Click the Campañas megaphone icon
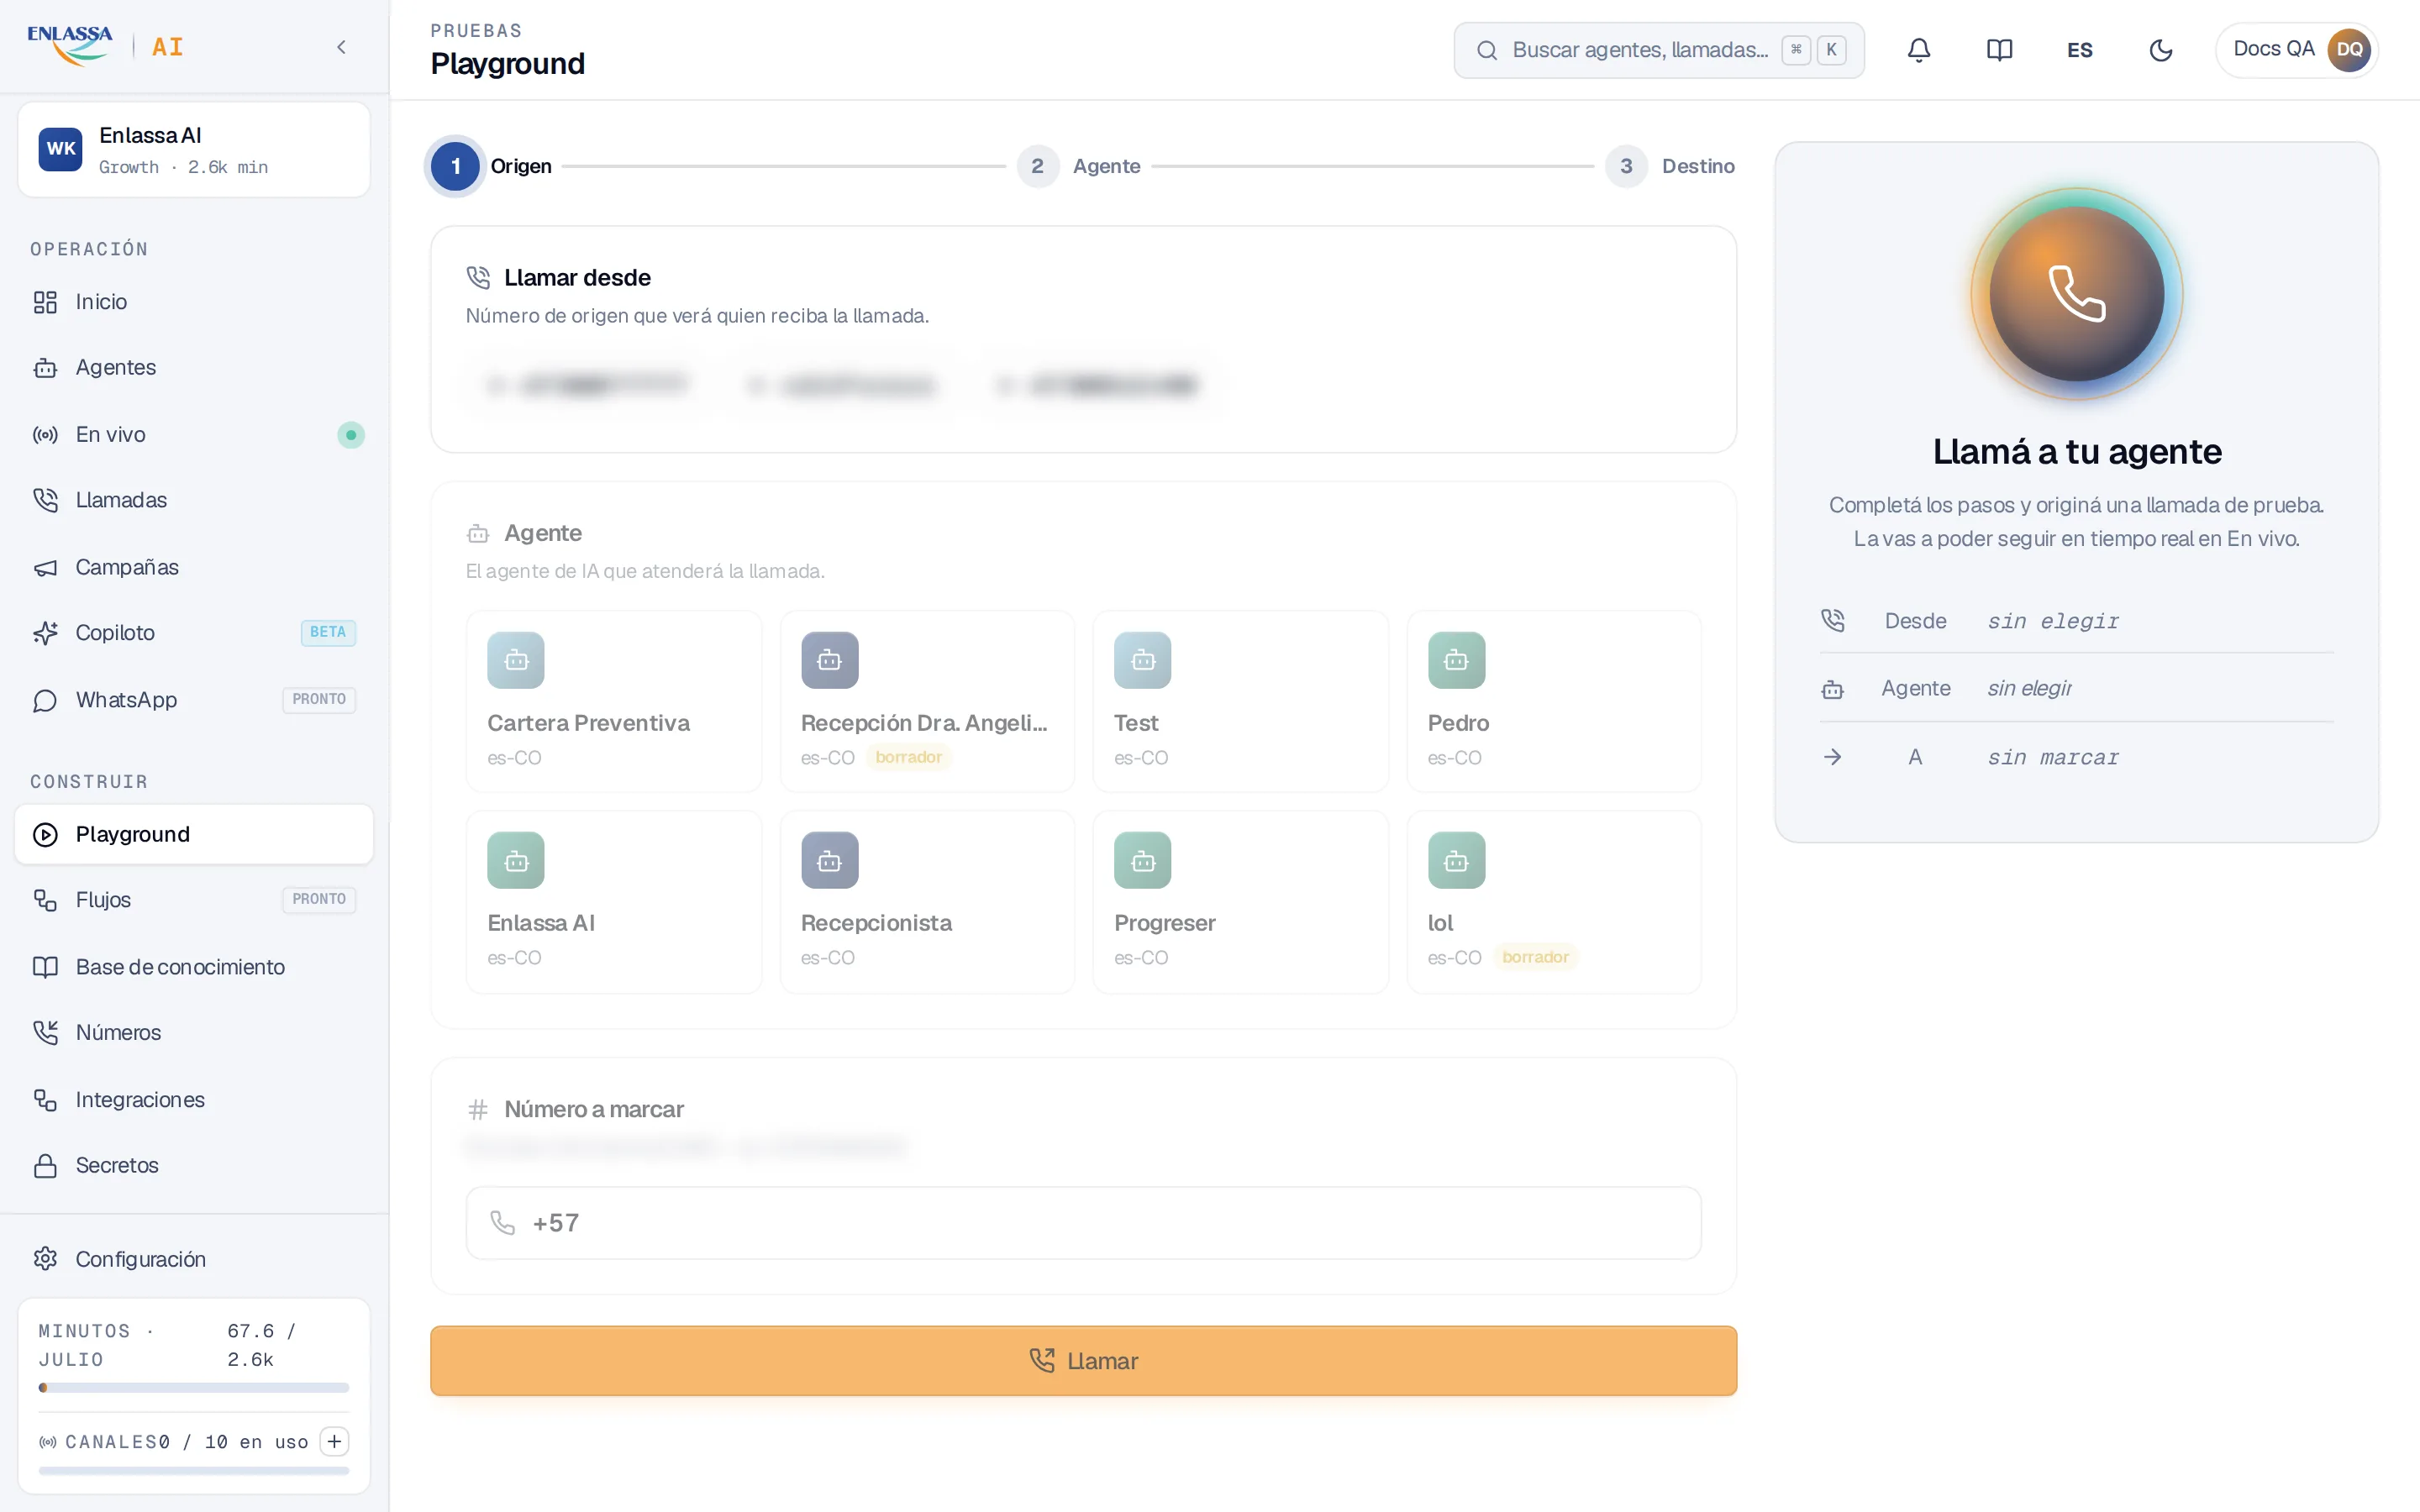 click(x=45, y=567)
